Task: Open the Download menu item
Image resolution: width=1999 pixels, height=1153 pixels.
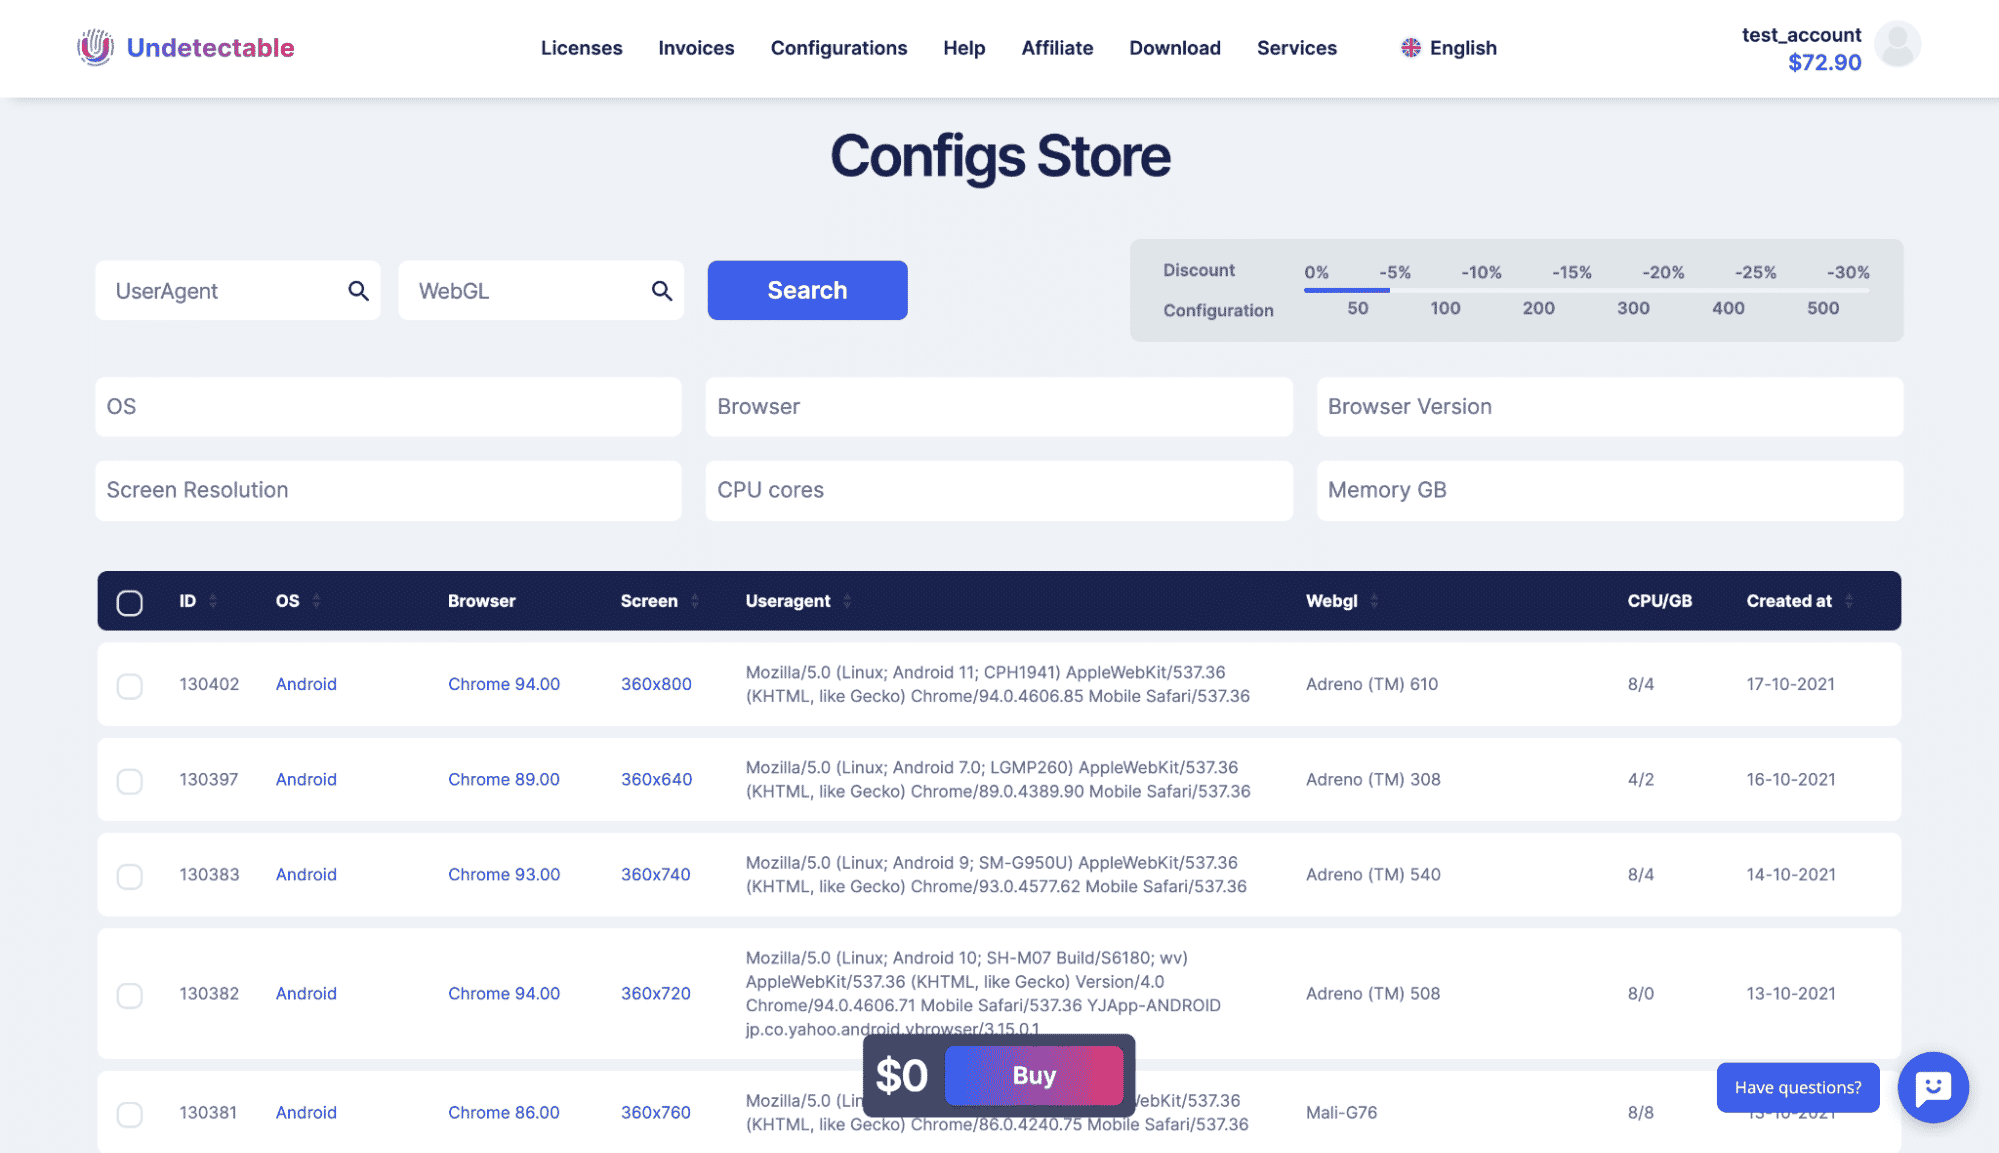Action: pyautogui.click(x=1175, y=48)
